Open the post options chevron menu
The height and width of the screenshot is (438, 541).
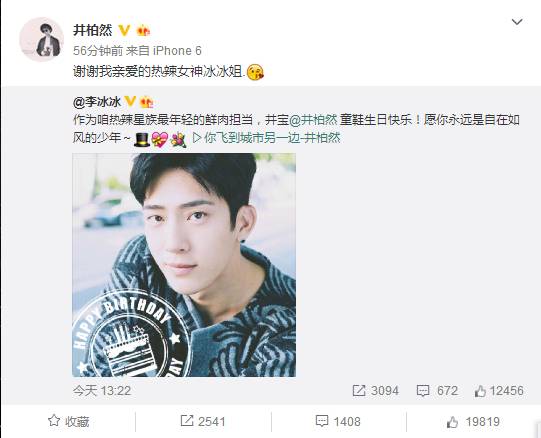[x=517, y=22]
